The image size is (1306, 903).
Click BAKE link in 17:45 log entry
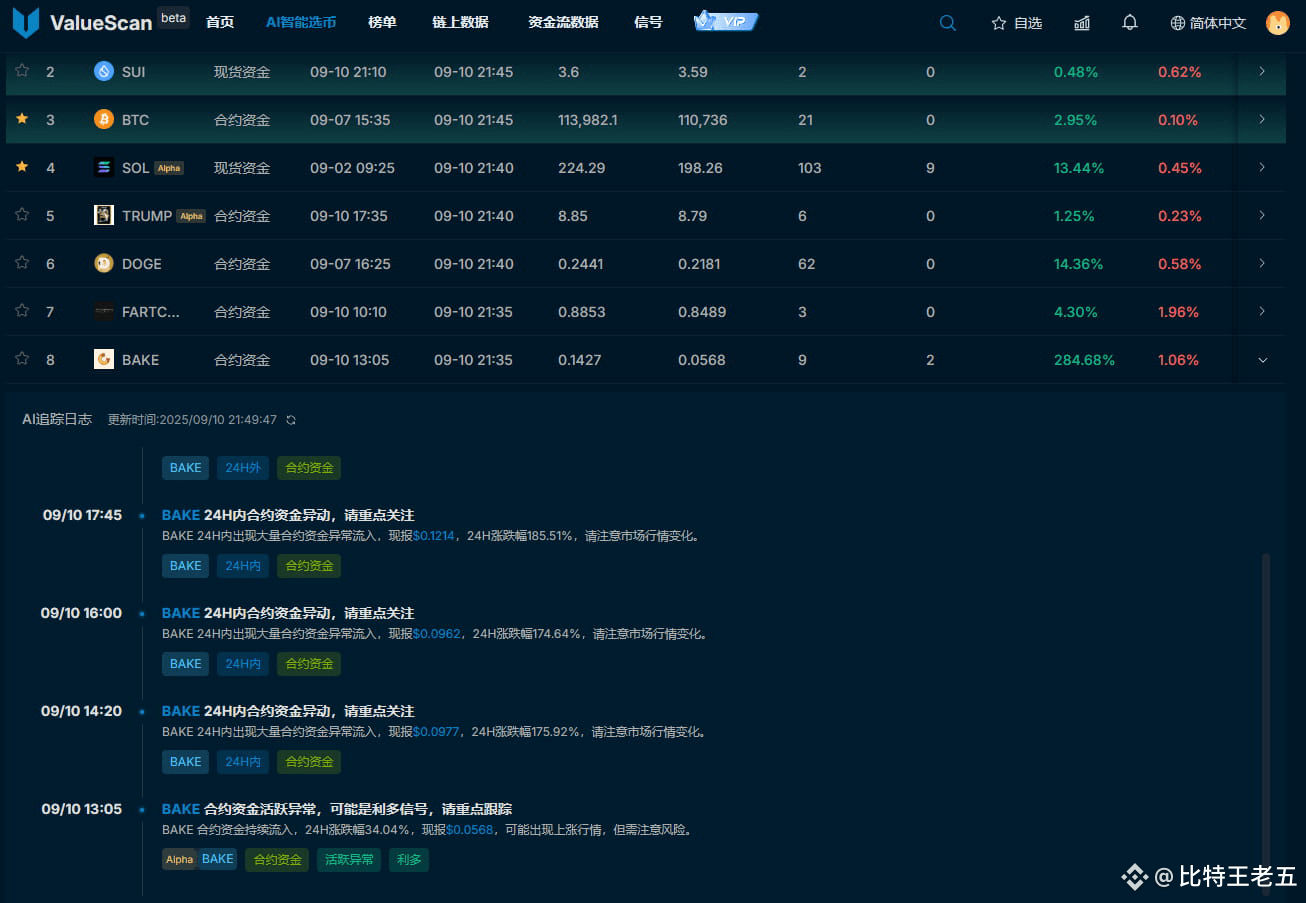181,515
